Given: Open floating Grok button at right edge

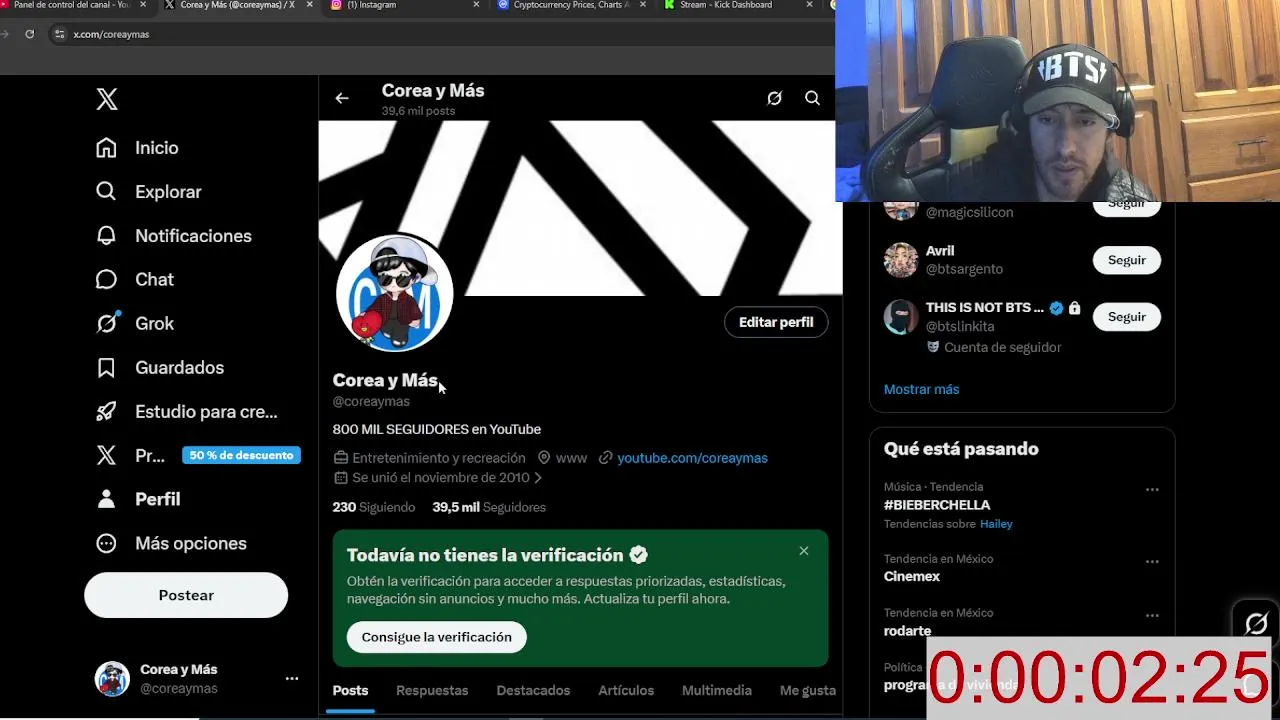Looking at the screenshot, I should pos(1256,623).
